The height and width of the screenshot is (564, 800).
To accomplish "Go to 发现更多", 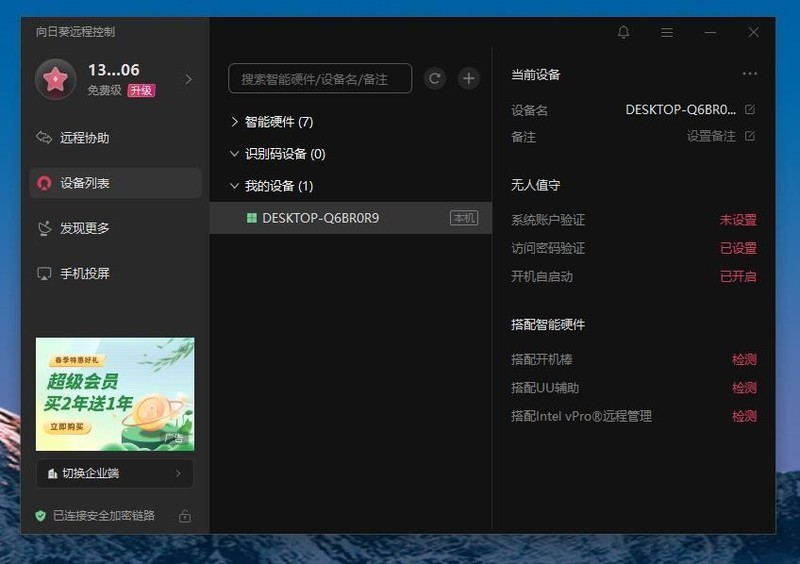I will click(x=115, y=228).
